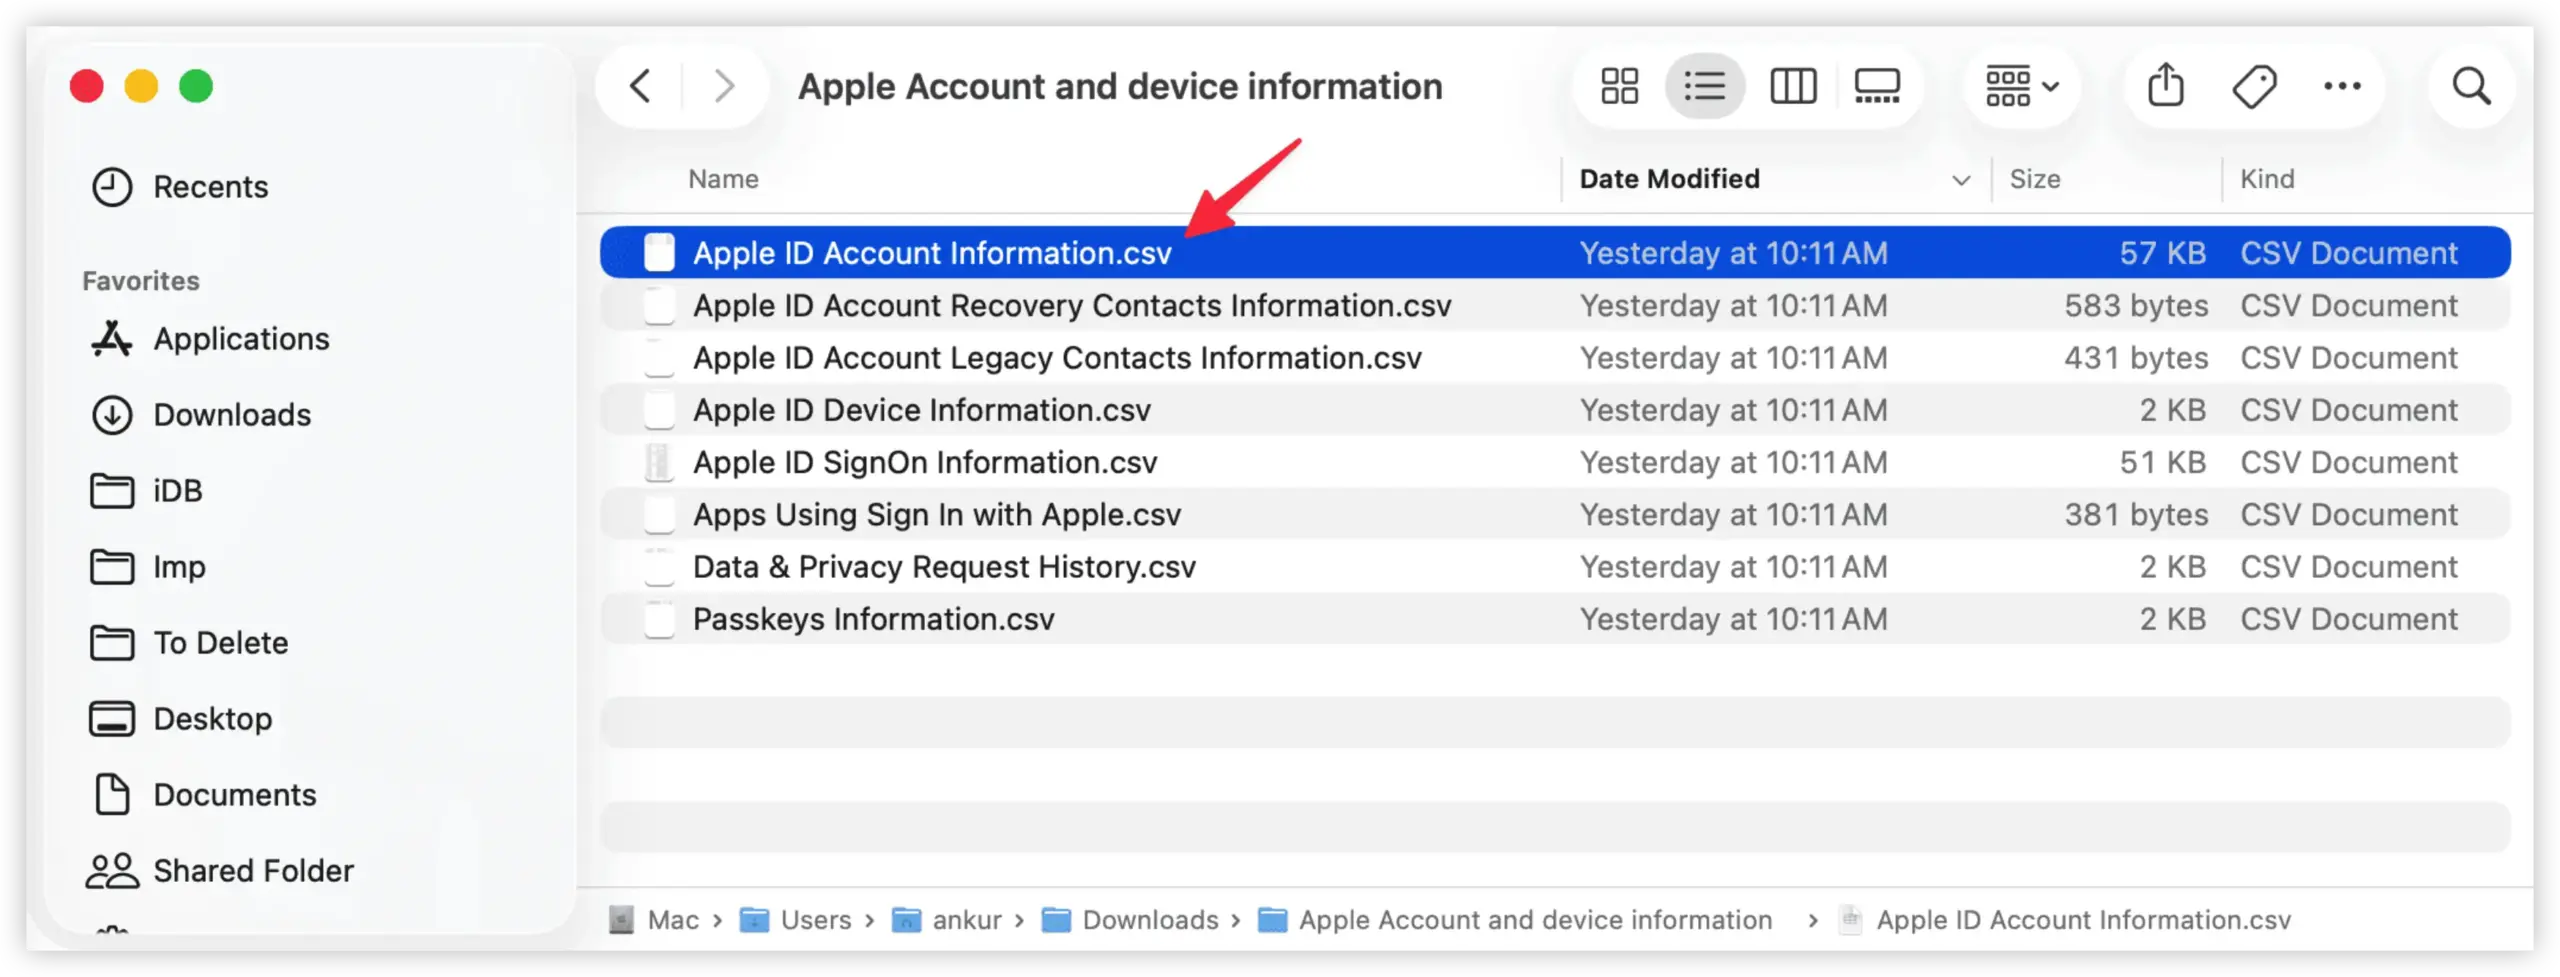Open the Tags editor icon
This screenshot has height=977, width=2560.
[x=2255, y=85]
